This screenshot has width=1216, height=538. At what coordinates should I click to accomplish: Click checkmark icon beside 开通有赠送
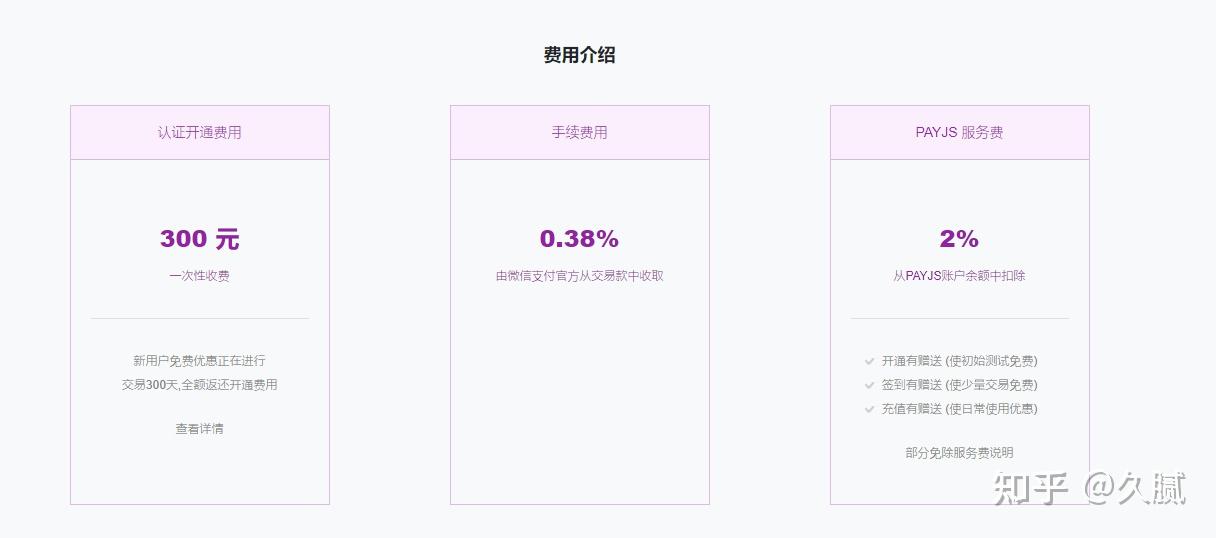[x=870, y=361]
